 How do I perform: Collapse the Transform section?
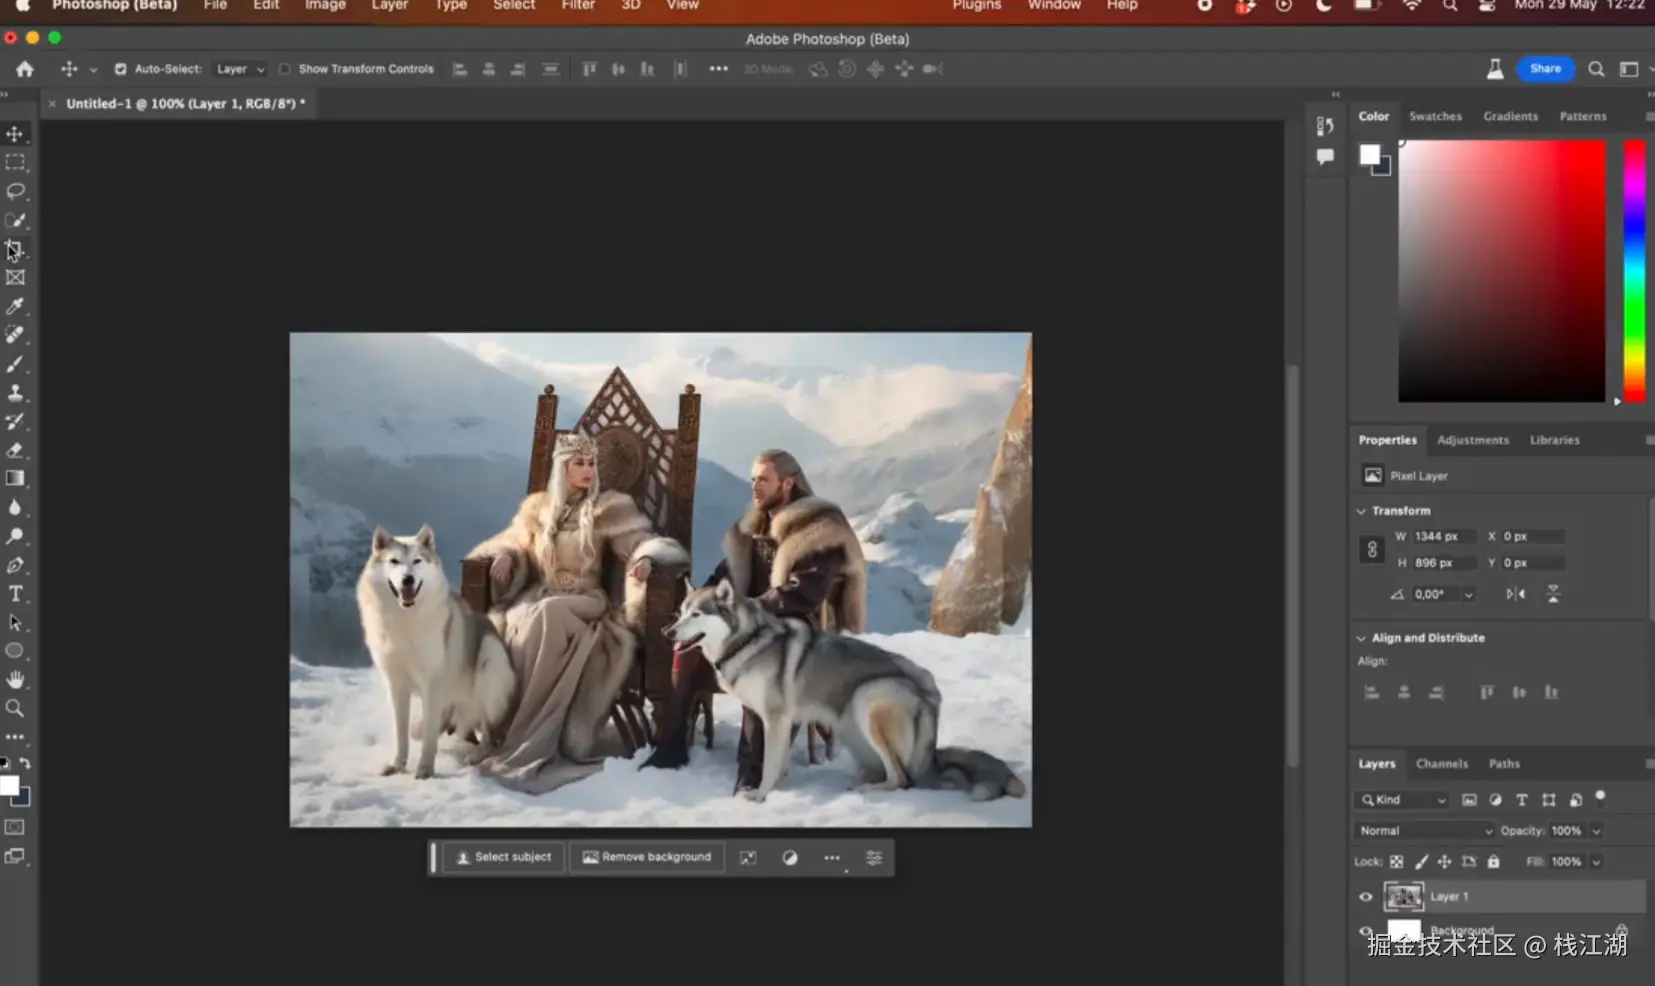point(1361,511)
